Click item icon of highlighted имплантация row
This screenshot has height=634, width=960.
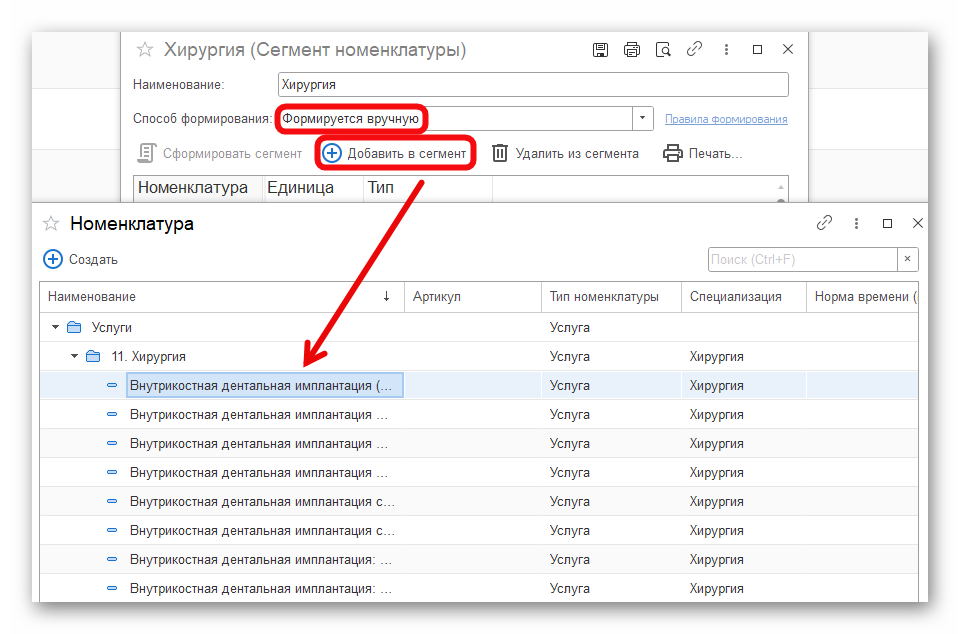click(112, 386)
